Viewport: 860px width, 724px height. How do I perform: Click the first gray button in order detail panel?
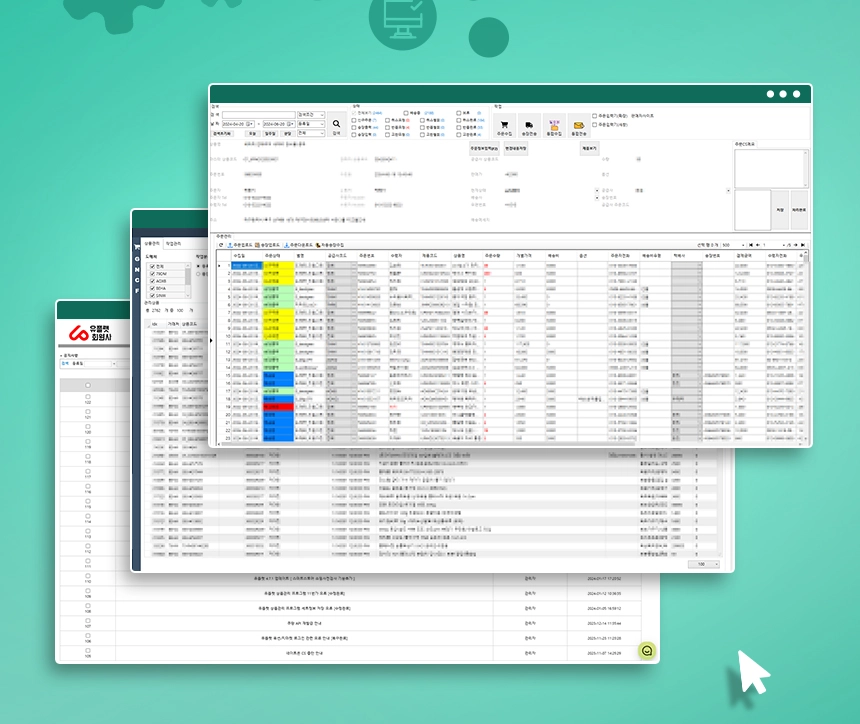484,149
